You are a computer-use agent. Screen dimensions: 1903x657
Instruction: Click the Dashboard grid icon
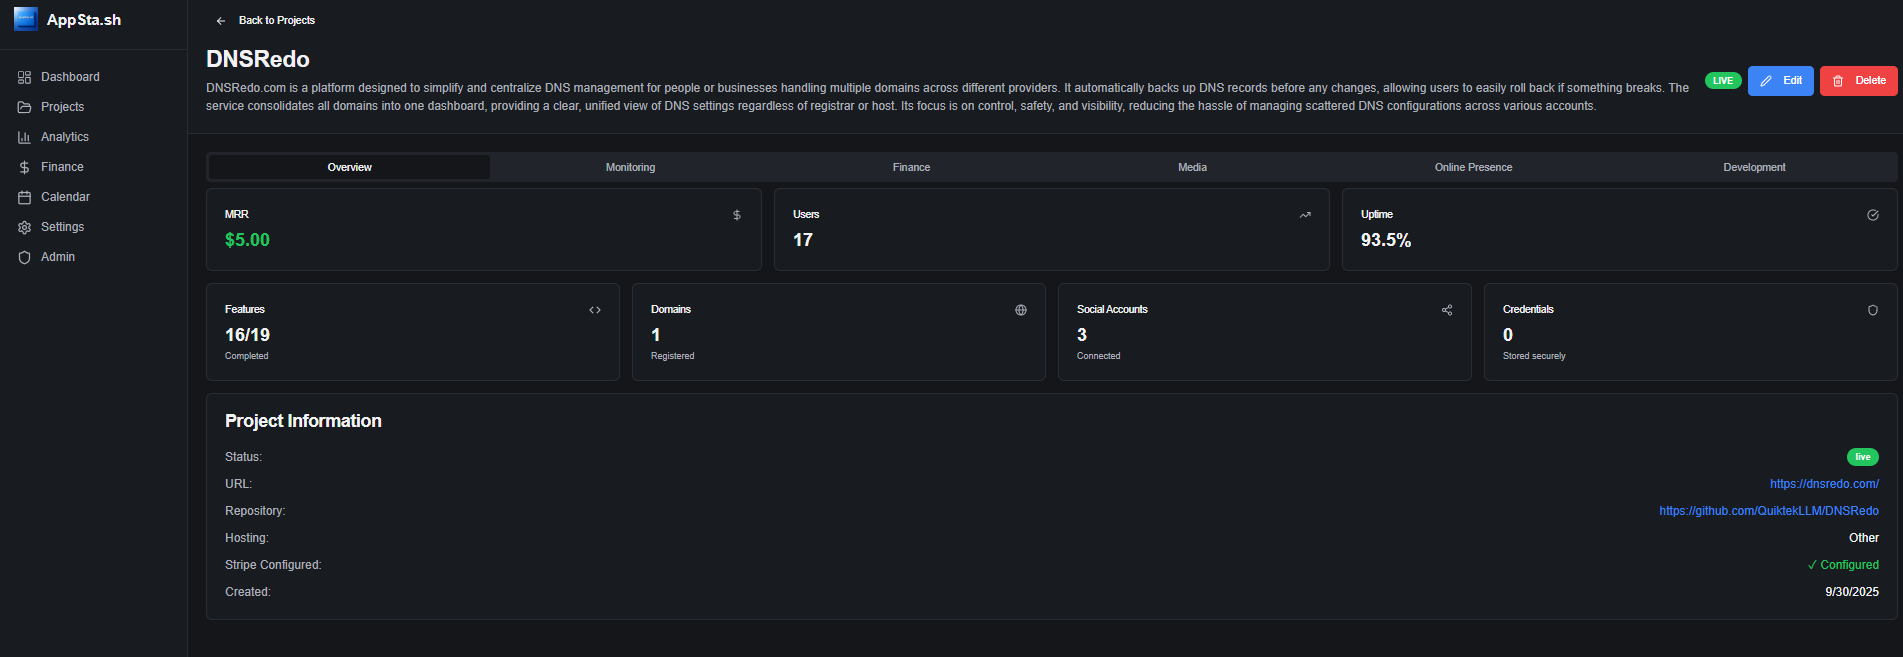click(25, 77)
